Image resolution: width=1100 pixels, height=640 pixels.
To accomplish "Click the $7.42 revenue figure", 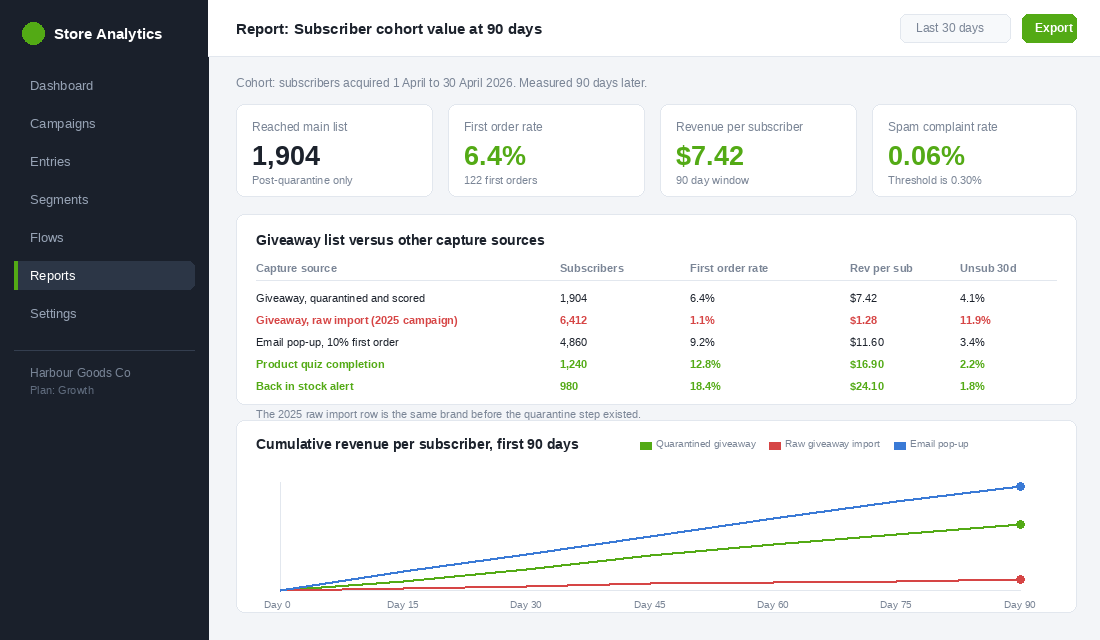I will click(x=709, y=156).
